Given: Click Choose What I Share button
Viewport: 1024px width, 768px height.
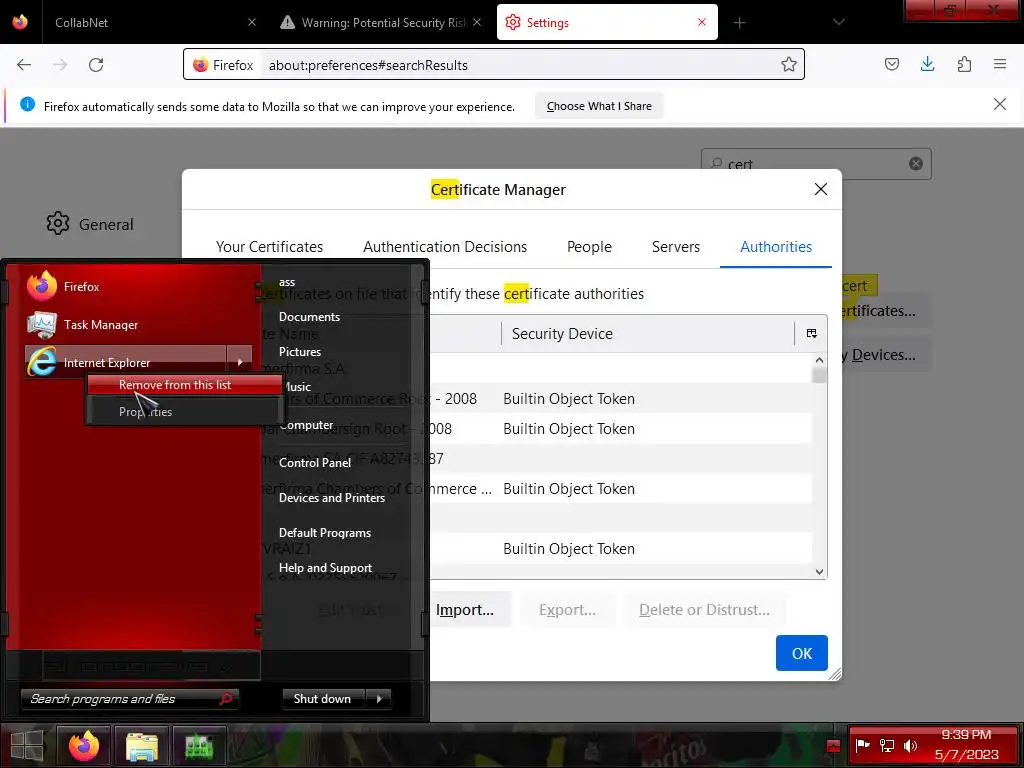Looking at the screenshot, I should (599, 106).
